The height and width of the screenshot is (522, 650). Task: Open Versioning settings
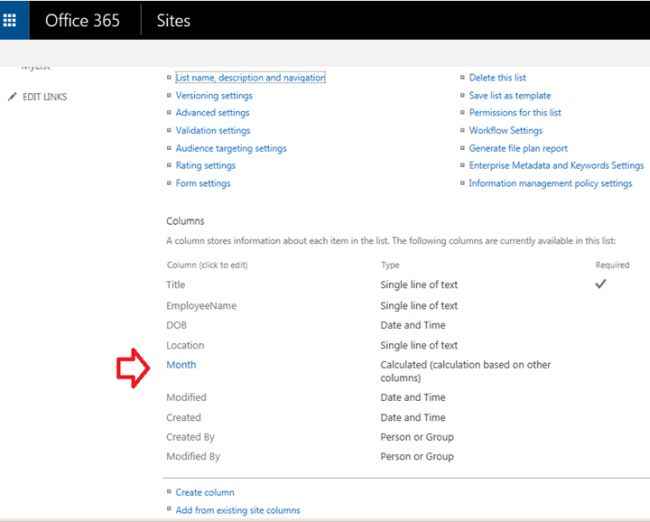(214, 96)
